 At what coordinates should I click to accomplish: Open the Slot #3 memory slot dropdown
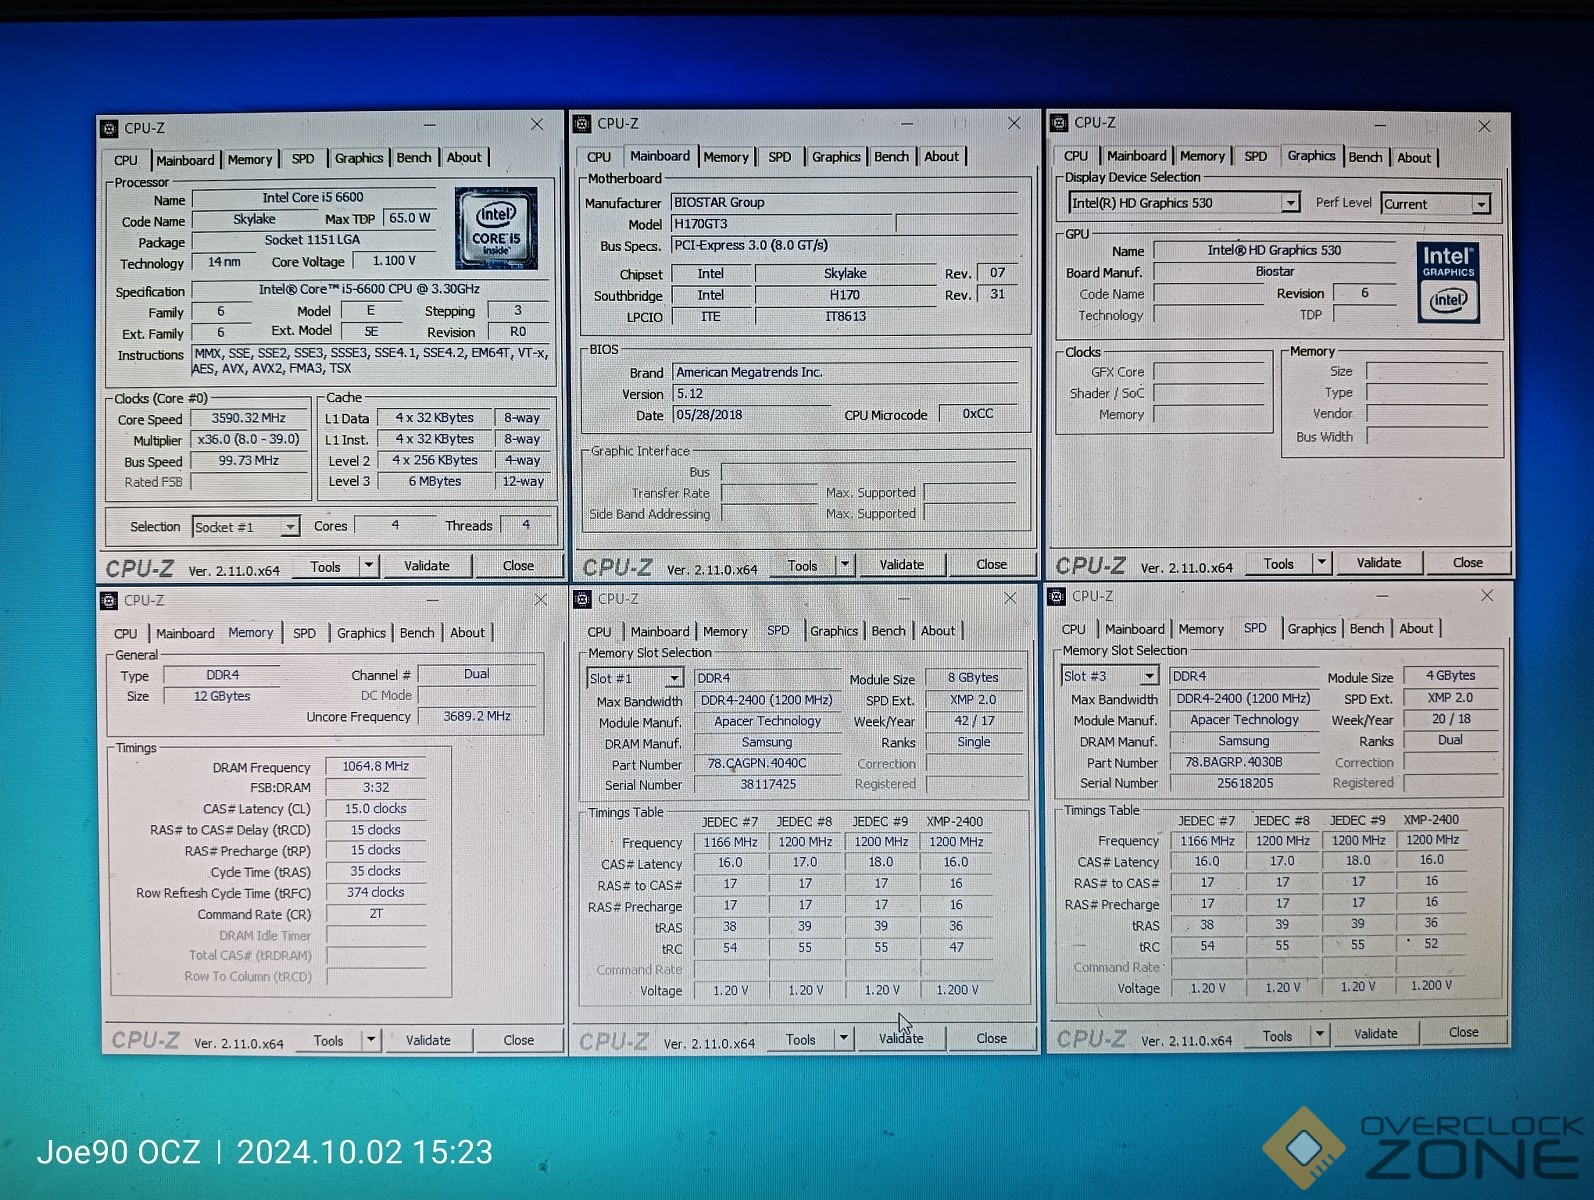click(x=1149, y=676)
